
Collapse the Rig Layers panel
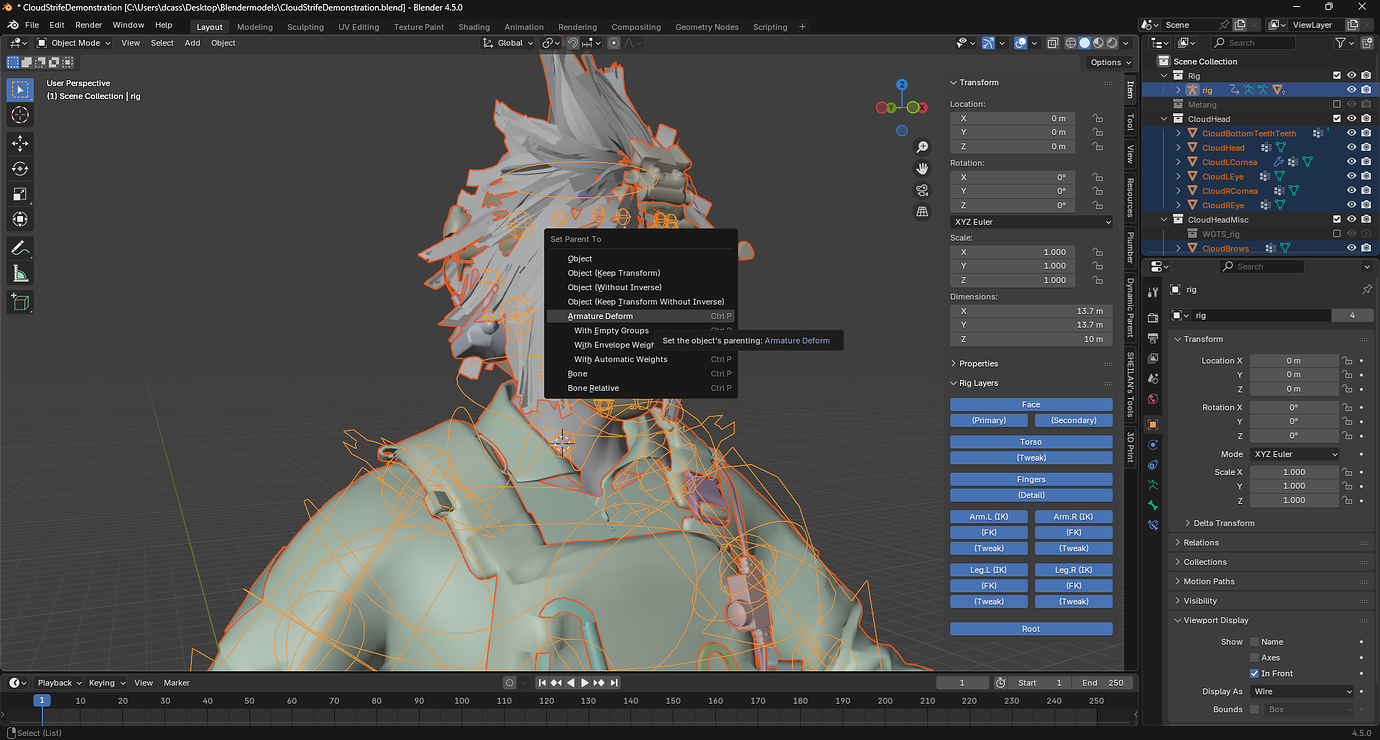pyautogui.click(x=979, y=383)
